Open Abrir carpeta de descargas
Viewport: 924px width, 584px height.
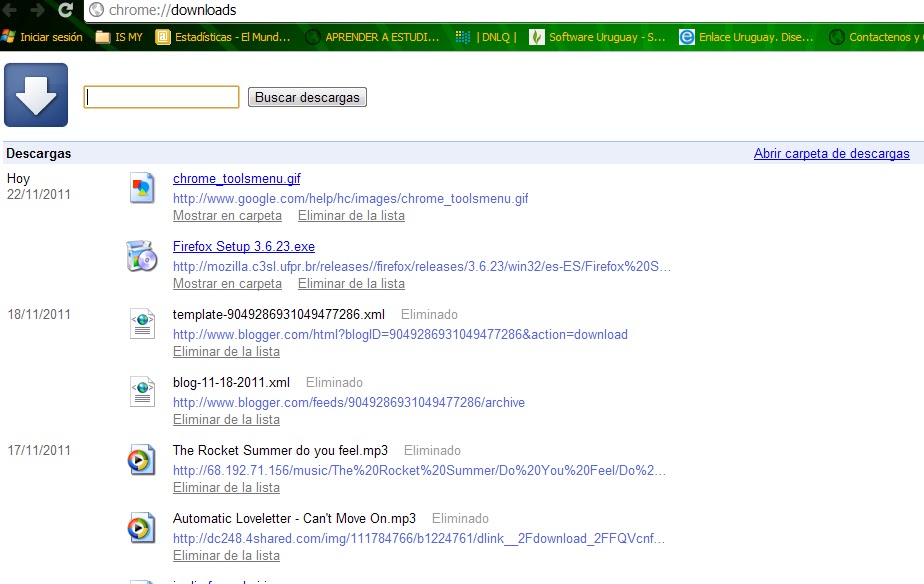[x=834, y=153]
